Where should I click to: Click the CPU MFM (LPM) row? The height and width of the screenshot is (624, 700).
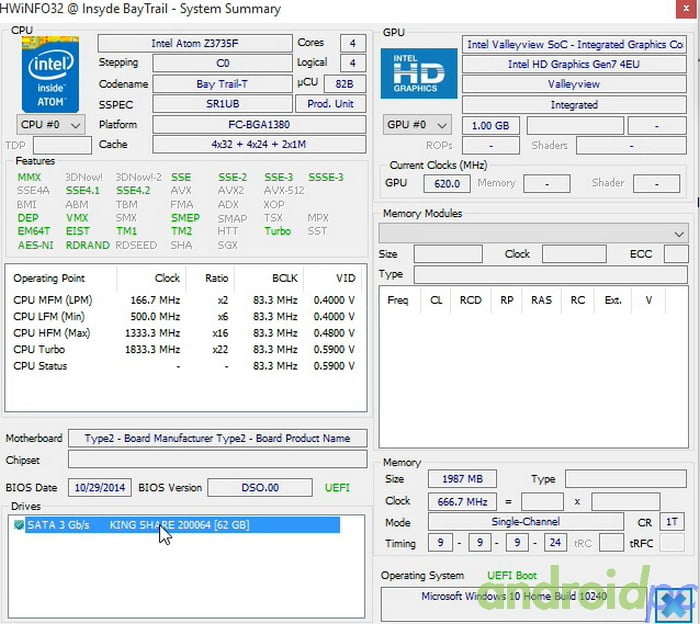(x=184, y=300)
